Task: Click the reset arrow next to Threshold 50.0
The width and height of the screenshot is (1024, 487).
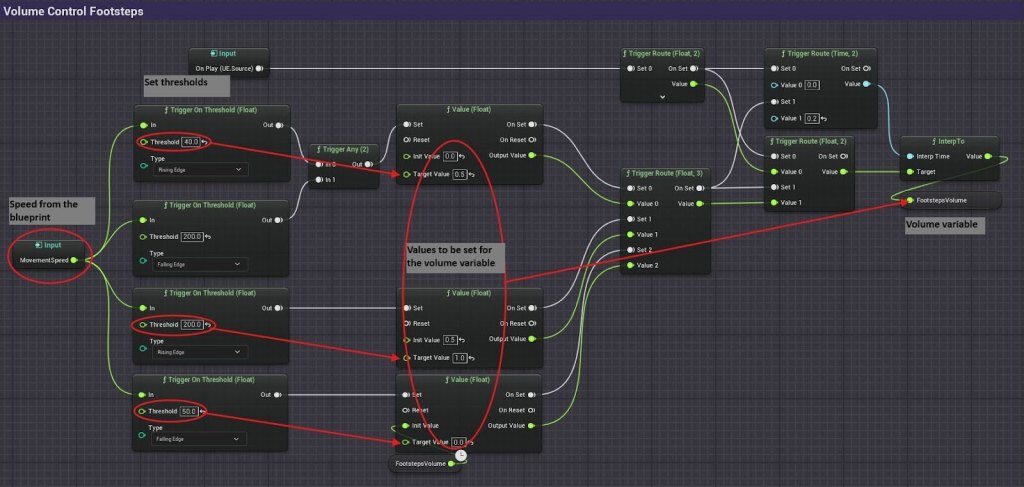Action: [x=205, y=411]
